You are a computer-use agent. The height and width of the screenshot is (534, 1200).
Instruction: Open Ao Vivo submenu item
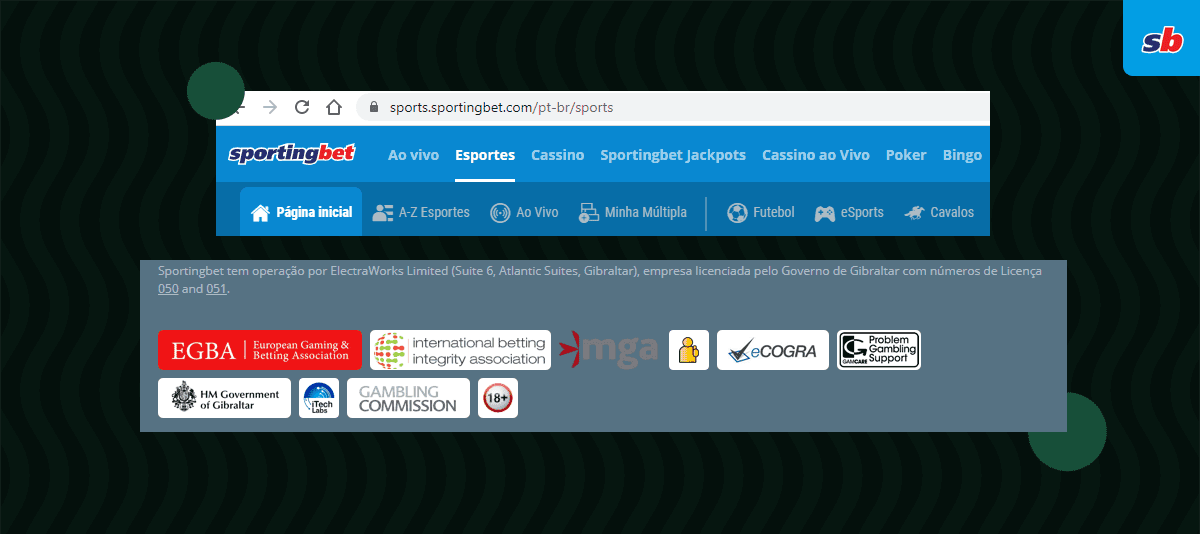524,212
